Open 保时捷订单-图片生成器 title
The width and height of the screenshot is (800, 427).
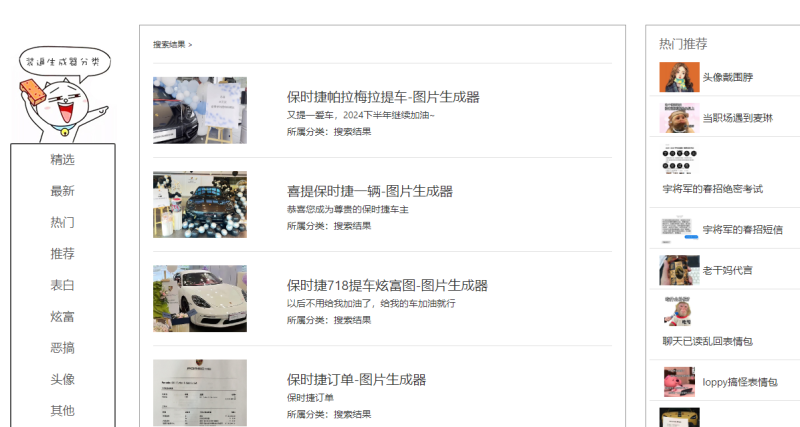(356, 380)
